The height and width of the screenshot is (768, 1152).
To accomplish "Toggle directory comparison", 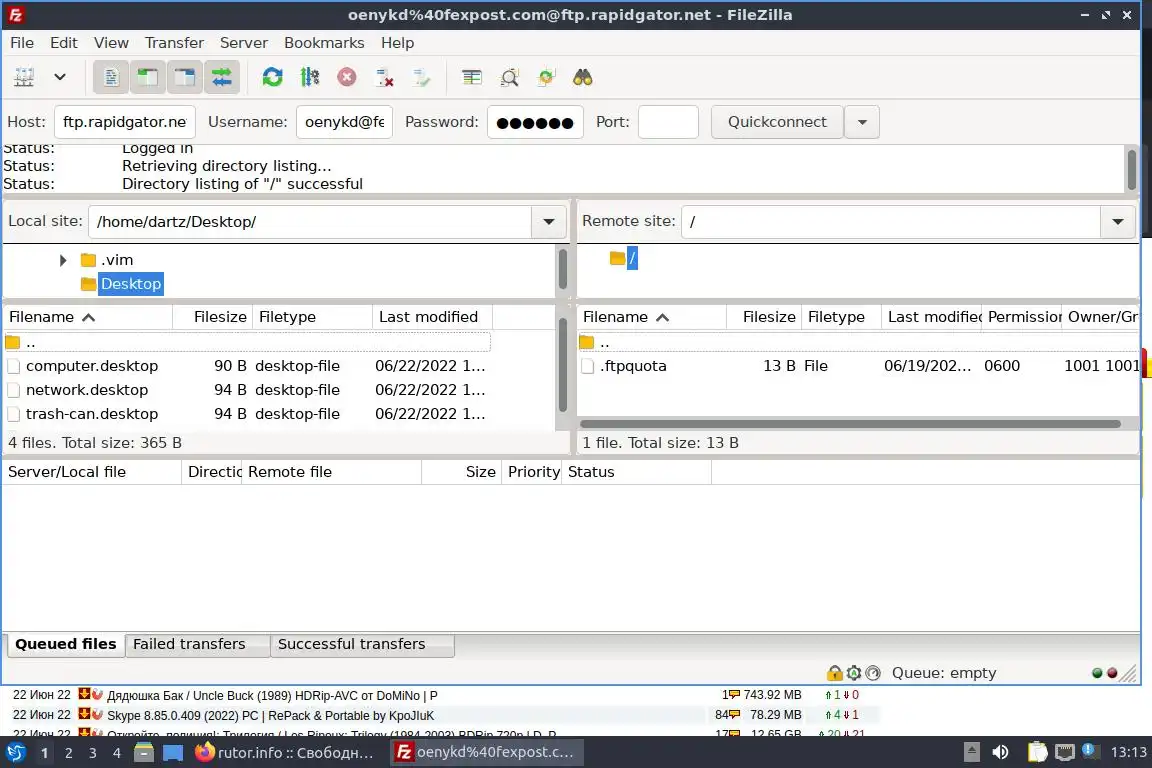I will pyautogui.click(x=509, y=77).
